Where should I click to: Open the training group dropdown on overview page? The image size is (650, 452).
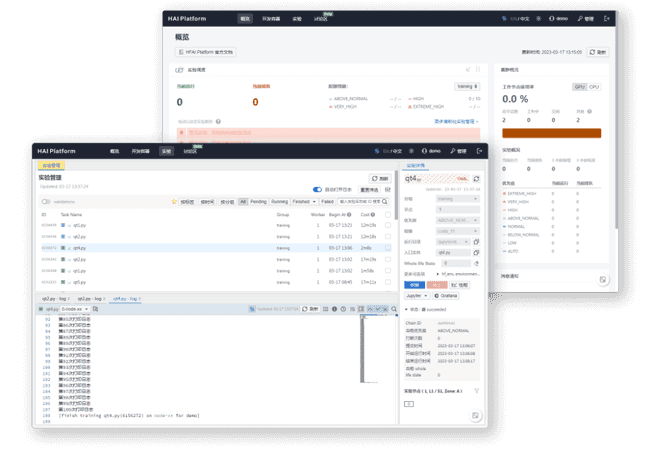[466, 86]
